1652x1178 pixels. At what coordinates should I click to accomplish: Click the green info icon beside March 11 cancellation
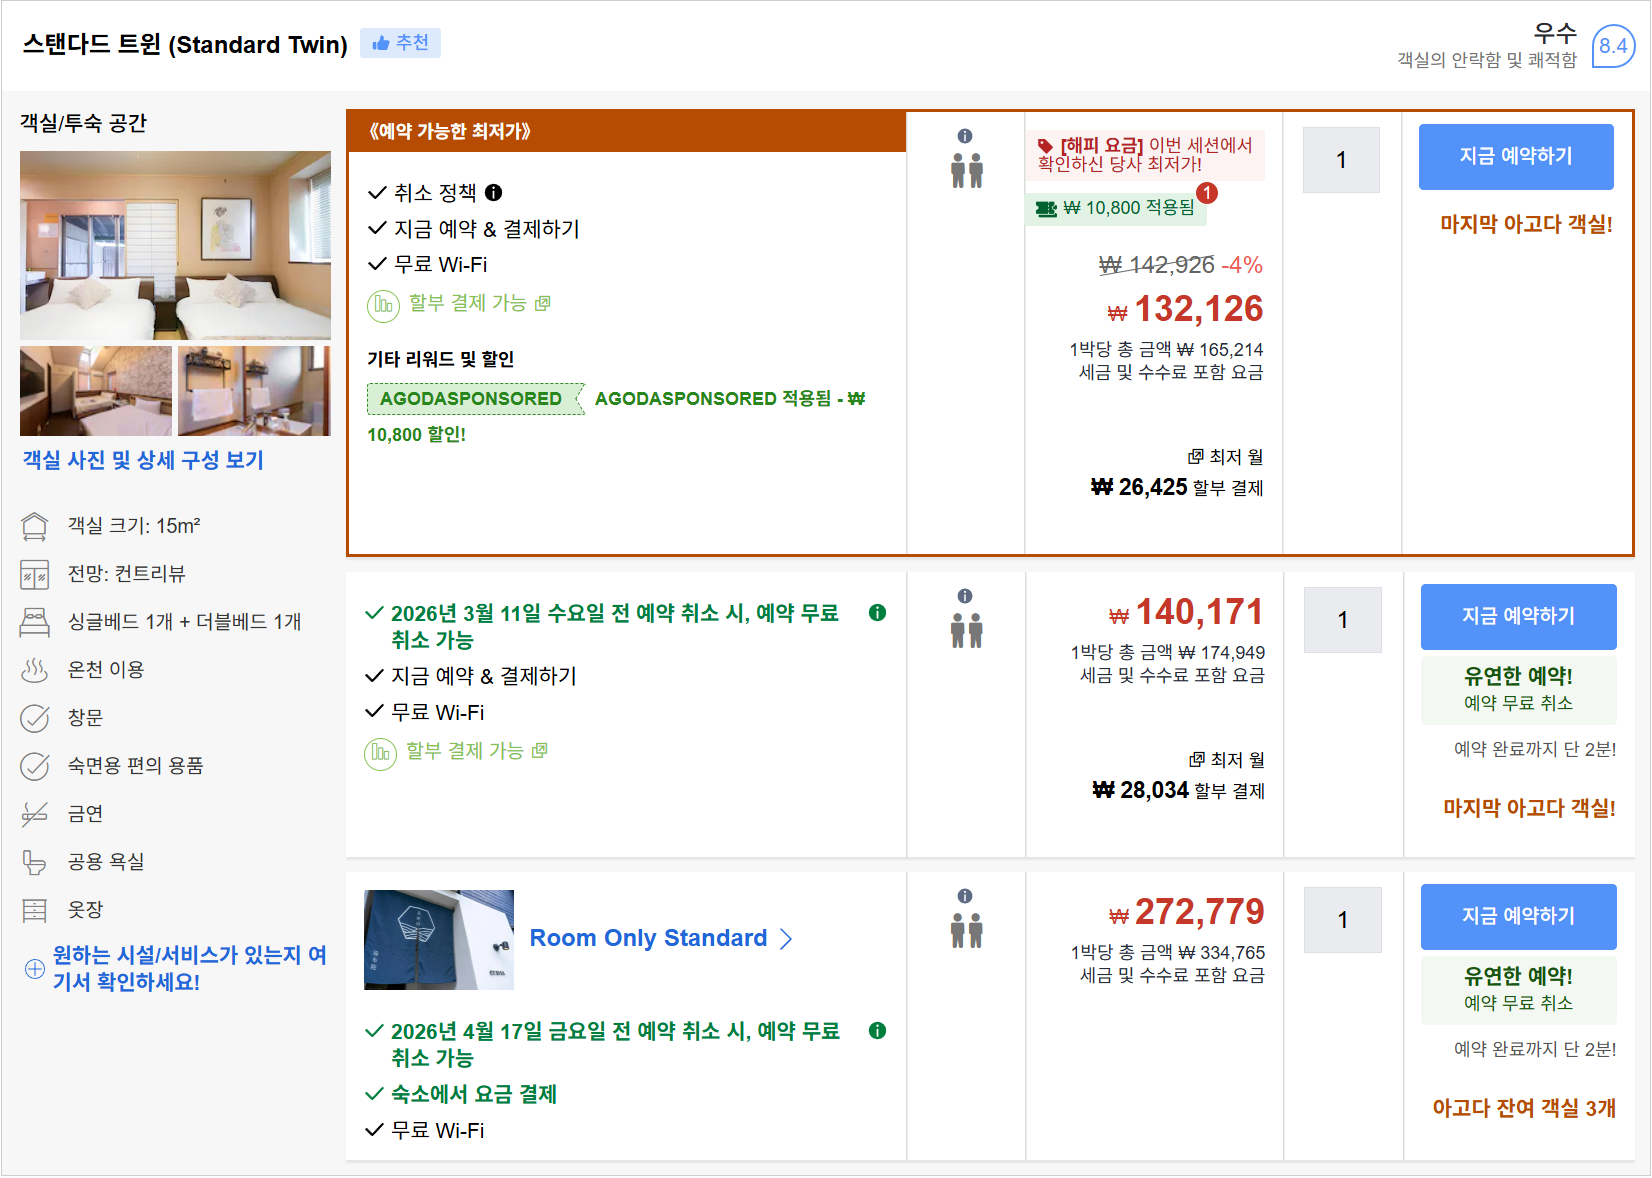[877, 613]
